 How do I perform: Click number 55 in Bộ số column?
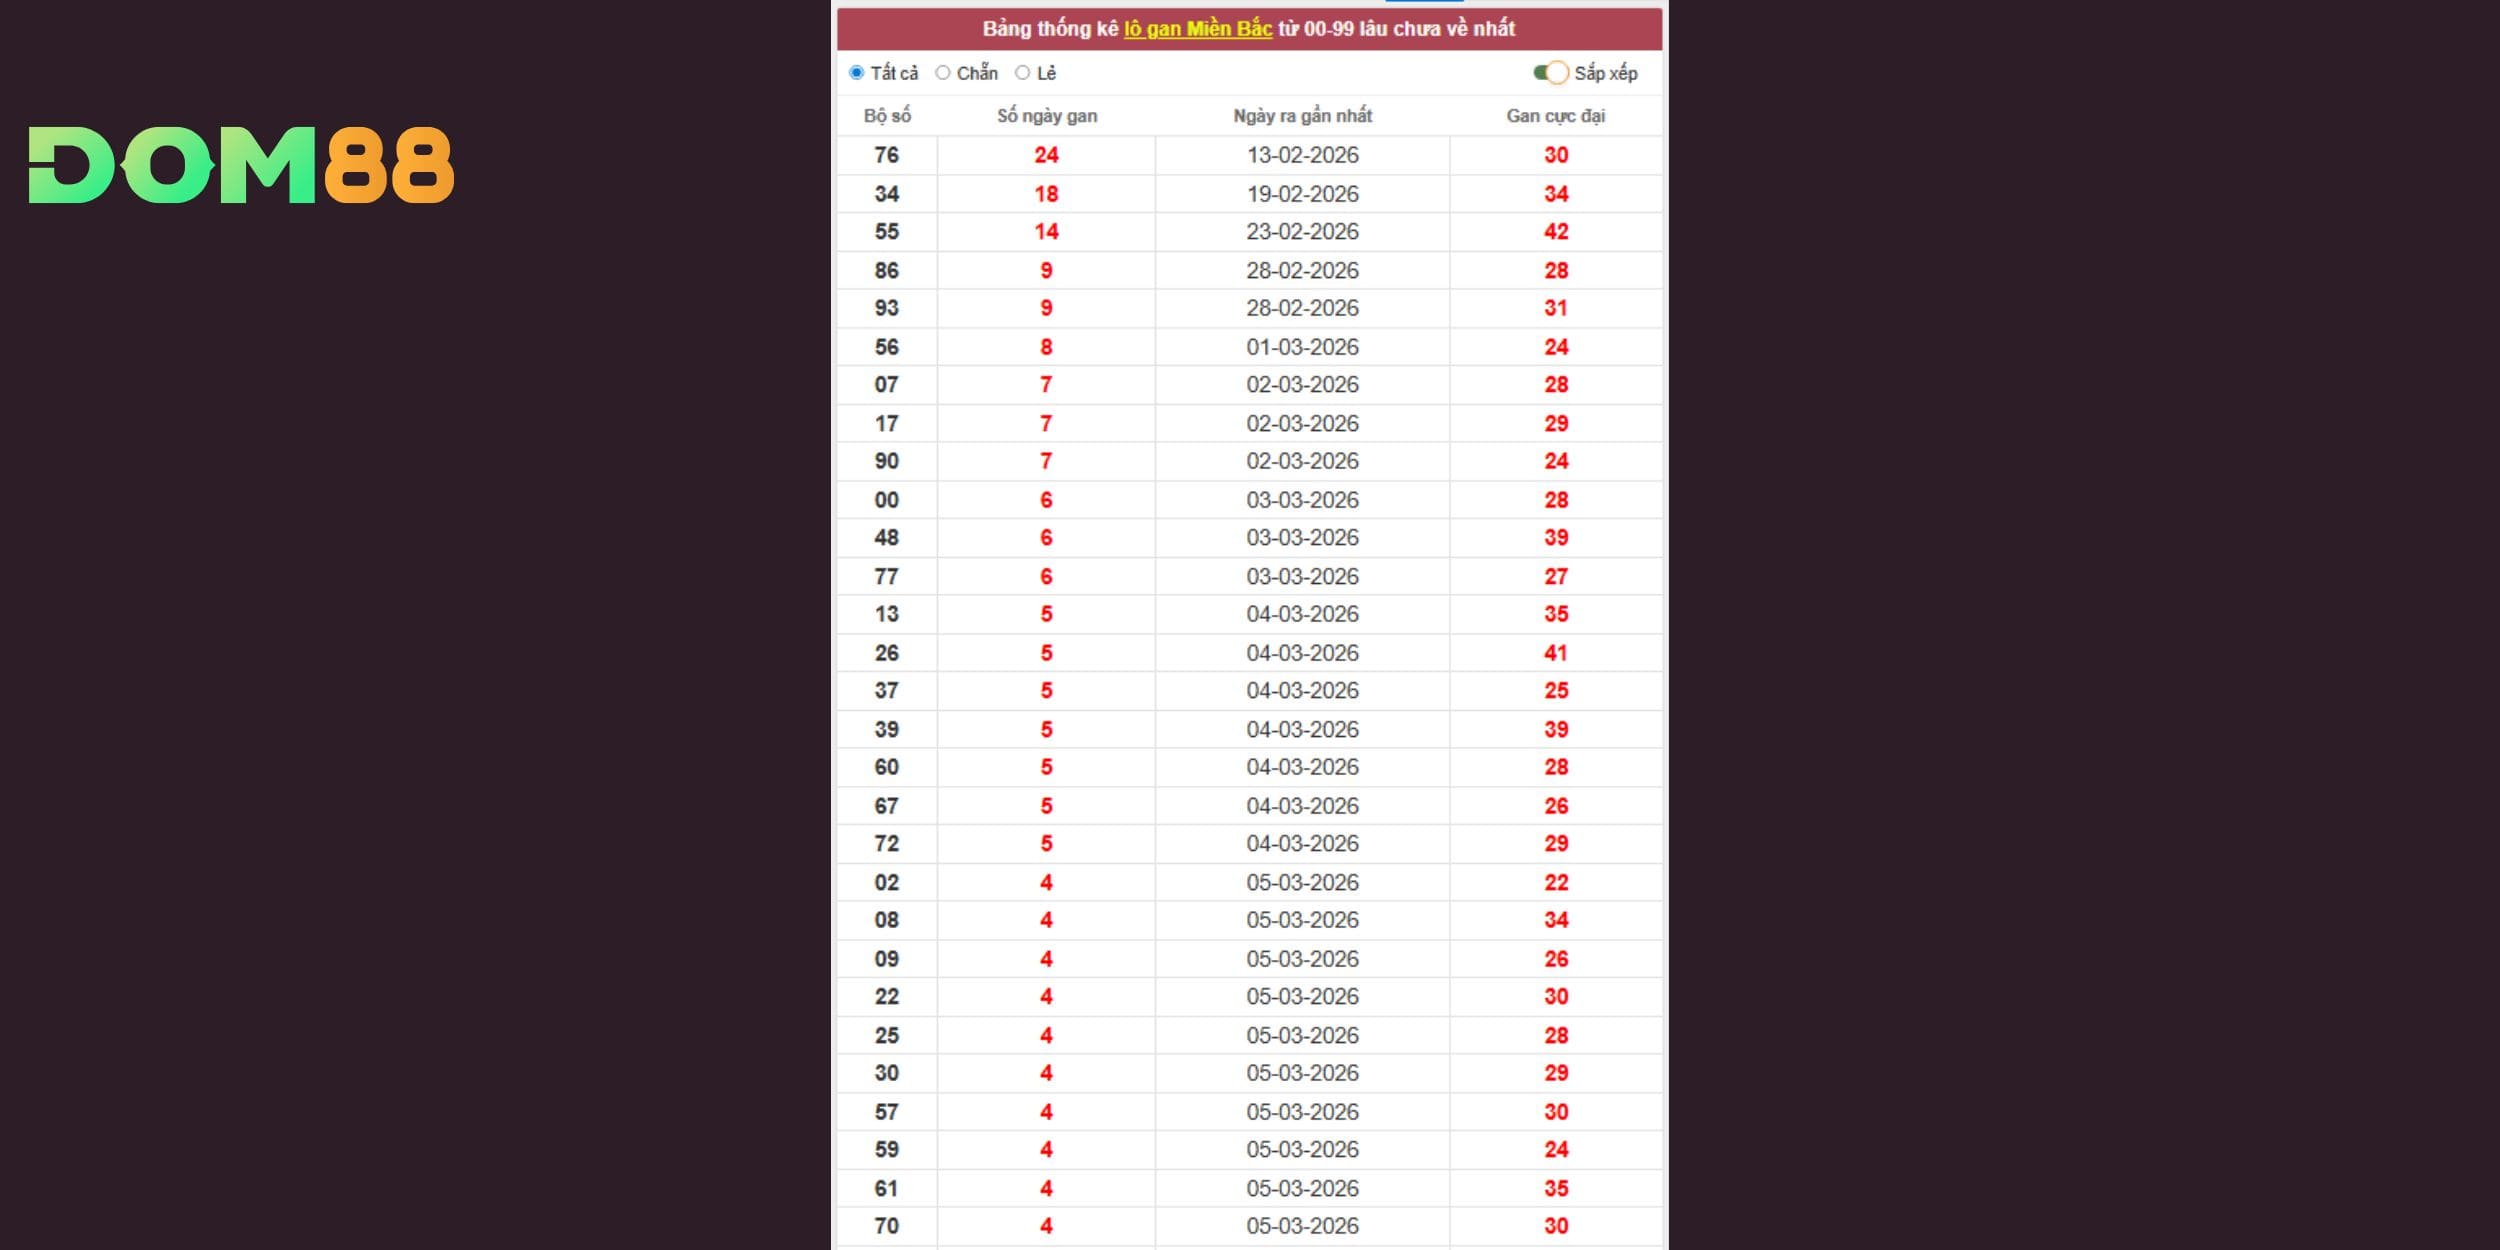[886, 232]
